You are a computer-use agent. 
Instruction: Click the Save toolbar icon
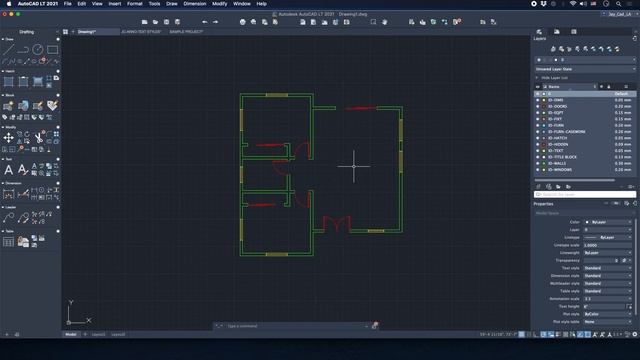point(167,22)
